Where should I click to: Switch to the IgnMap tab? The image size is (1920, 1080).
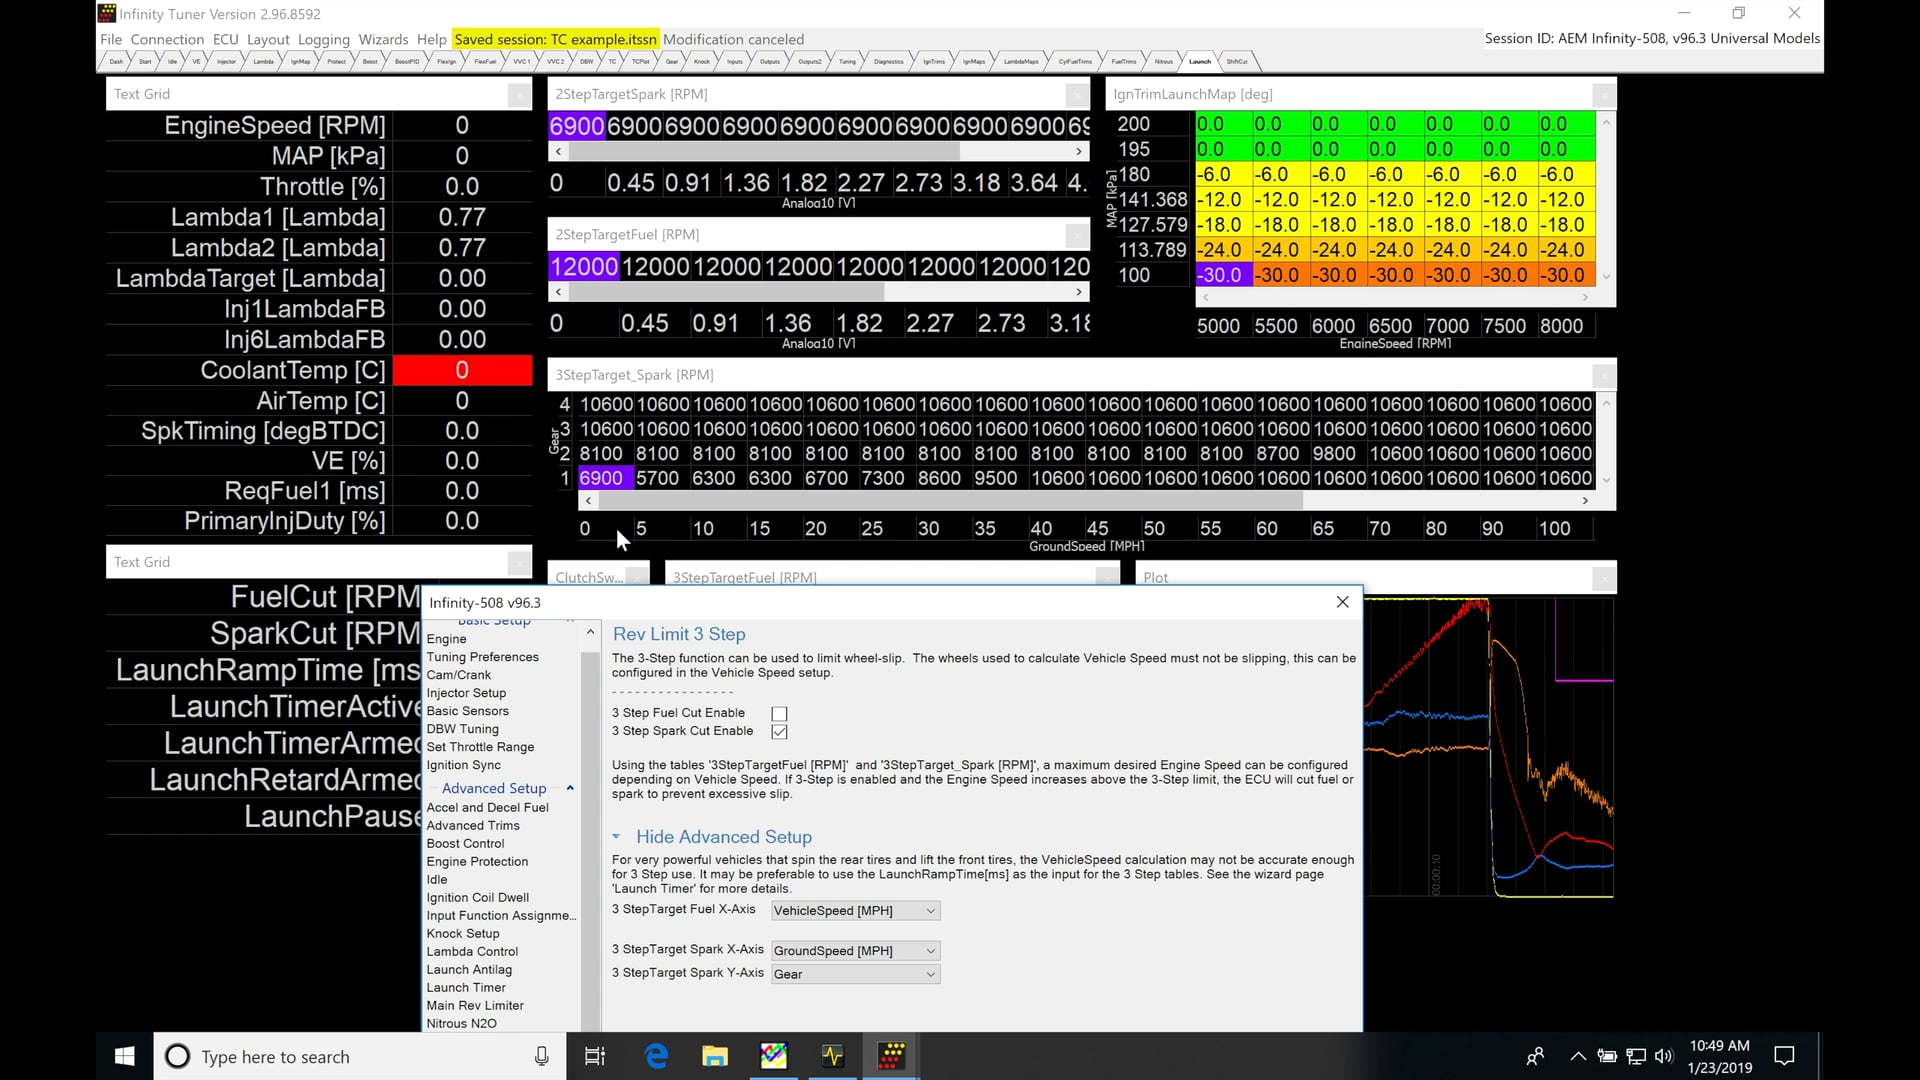[298, 60]
